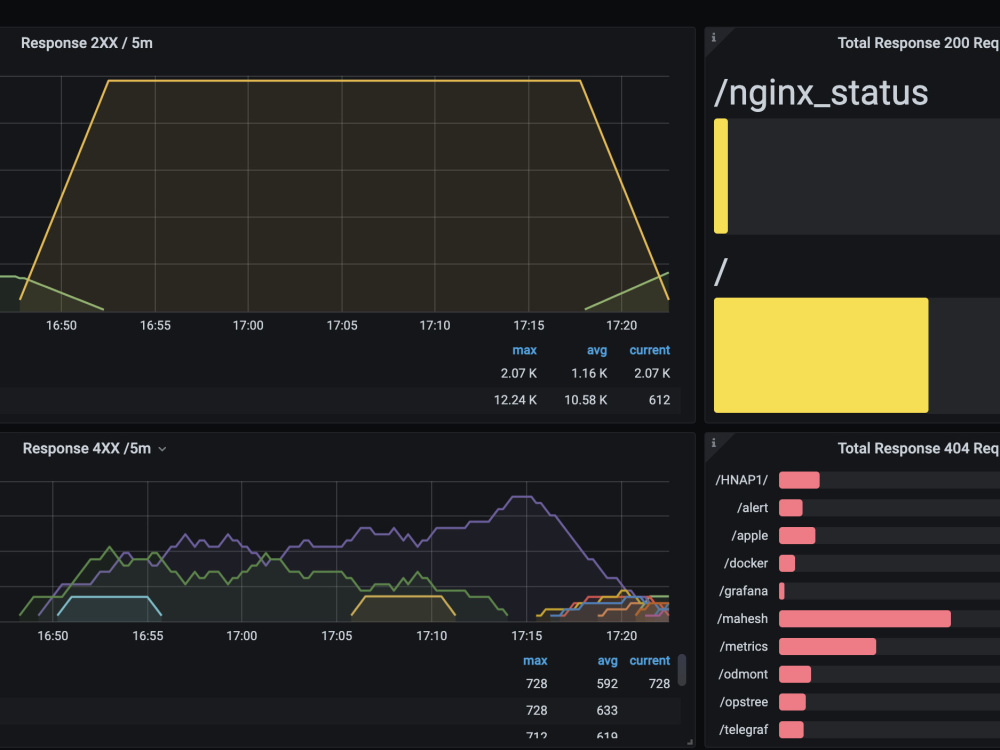Click the large yellow bar for /
This screenshot has width=1000, height=750.
click(821, 355)
